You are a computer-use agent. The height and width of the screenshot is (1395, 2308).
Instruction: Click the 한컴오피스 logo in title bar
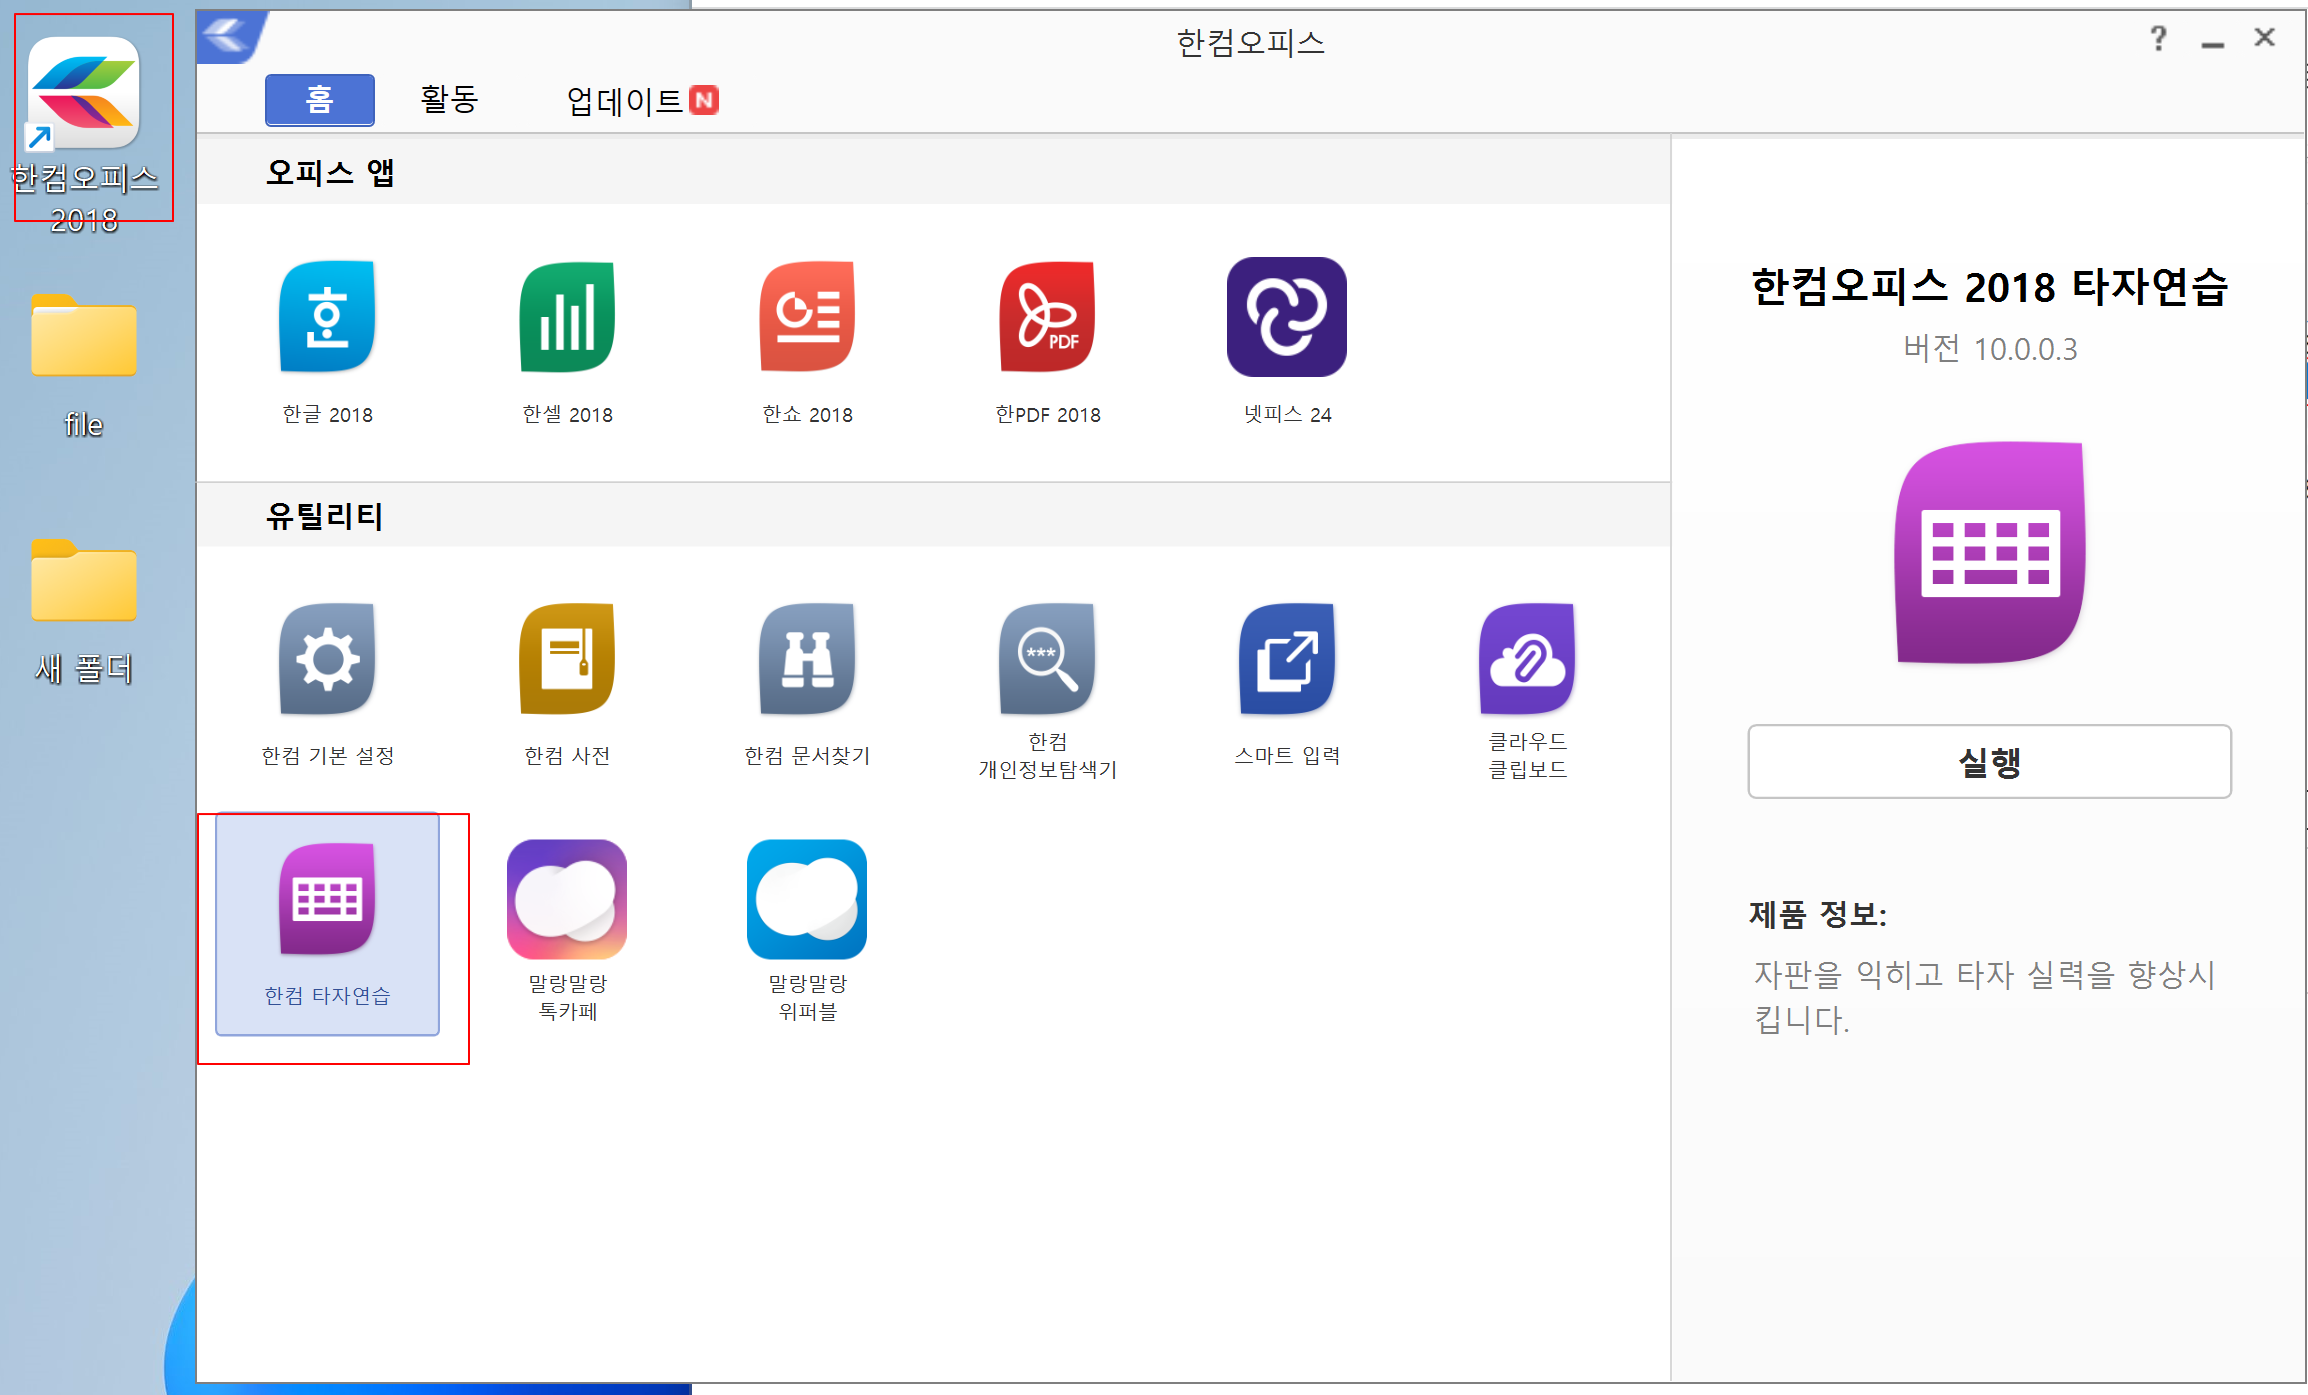point(232,38)
